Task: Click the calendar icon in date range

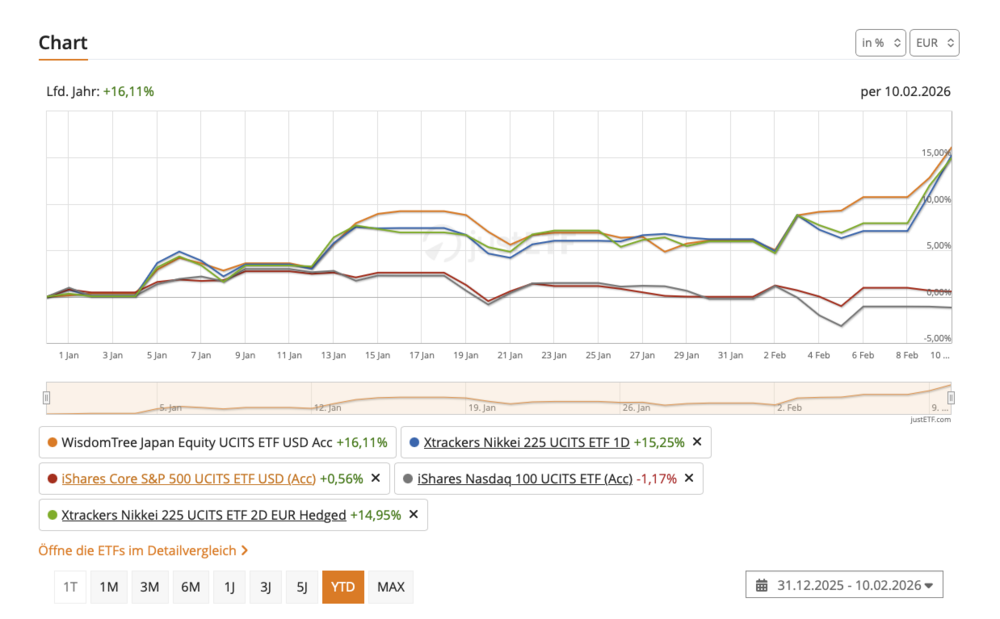Action: (762, 586)
